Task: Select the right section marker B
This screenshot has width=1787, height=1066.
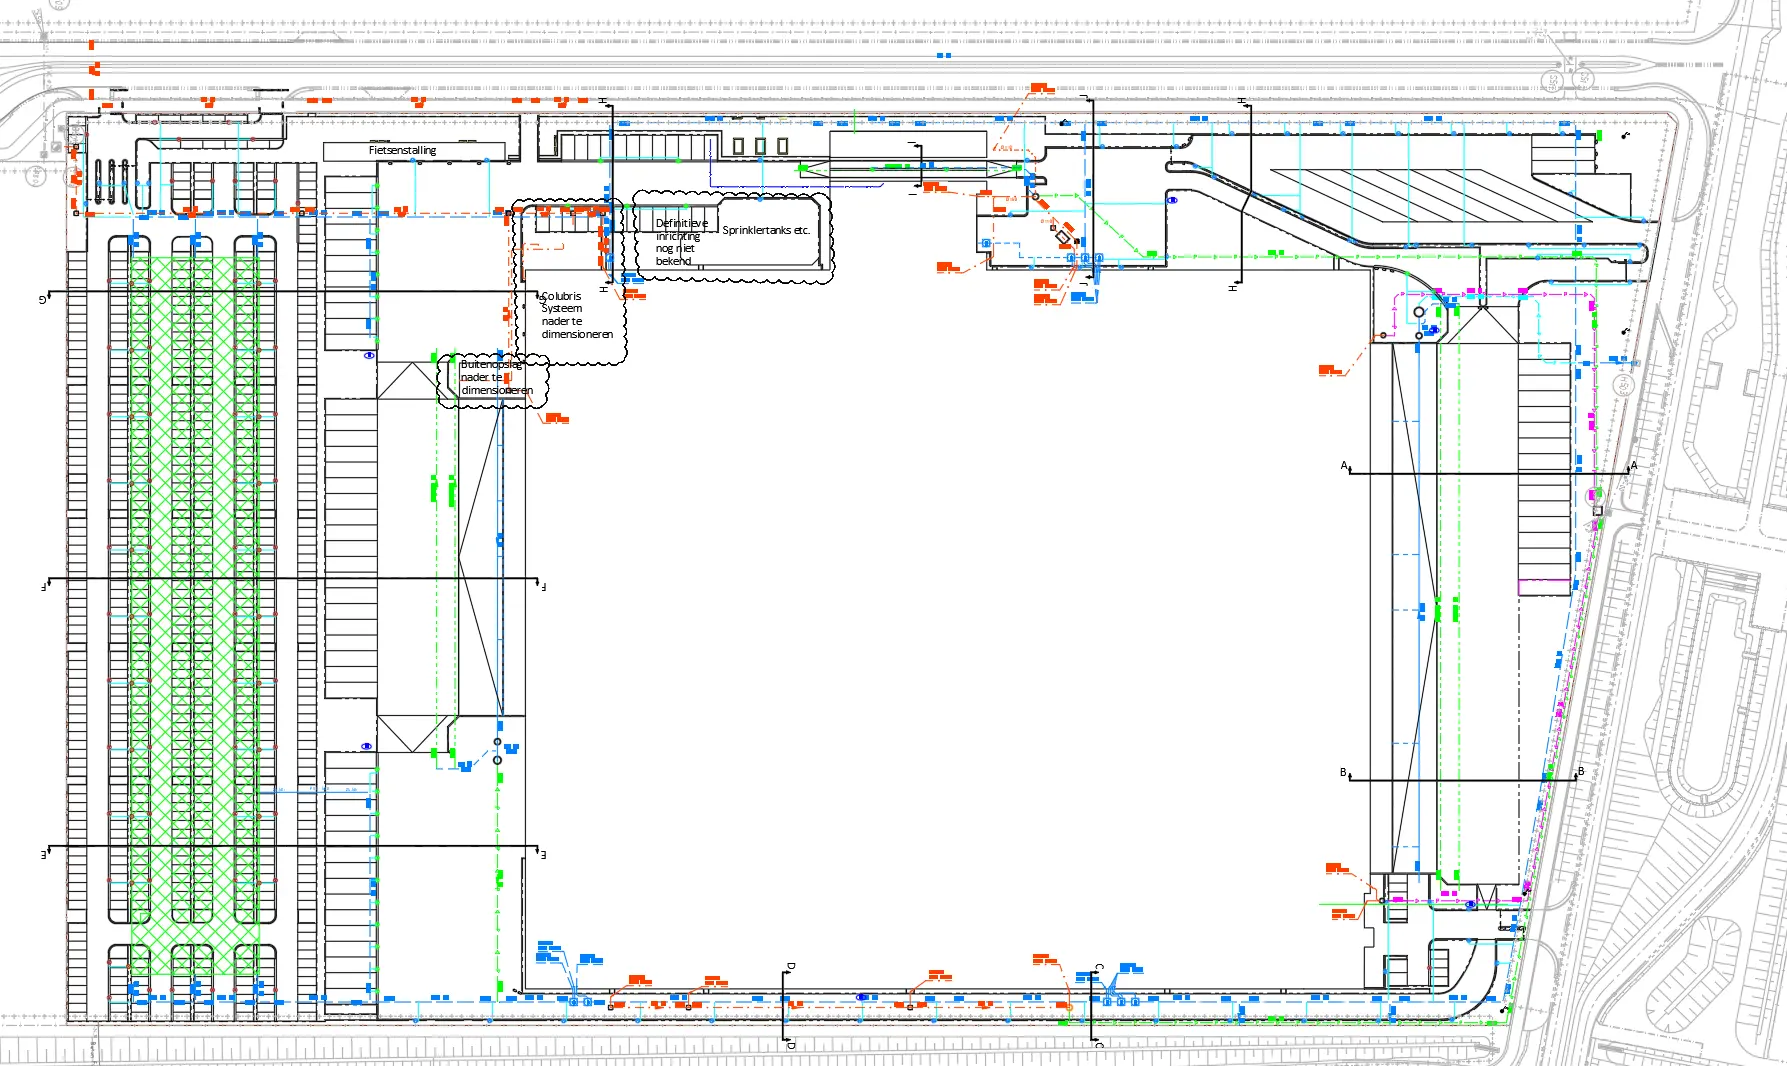Action: pyautogui.click(x=1581, y=772)
